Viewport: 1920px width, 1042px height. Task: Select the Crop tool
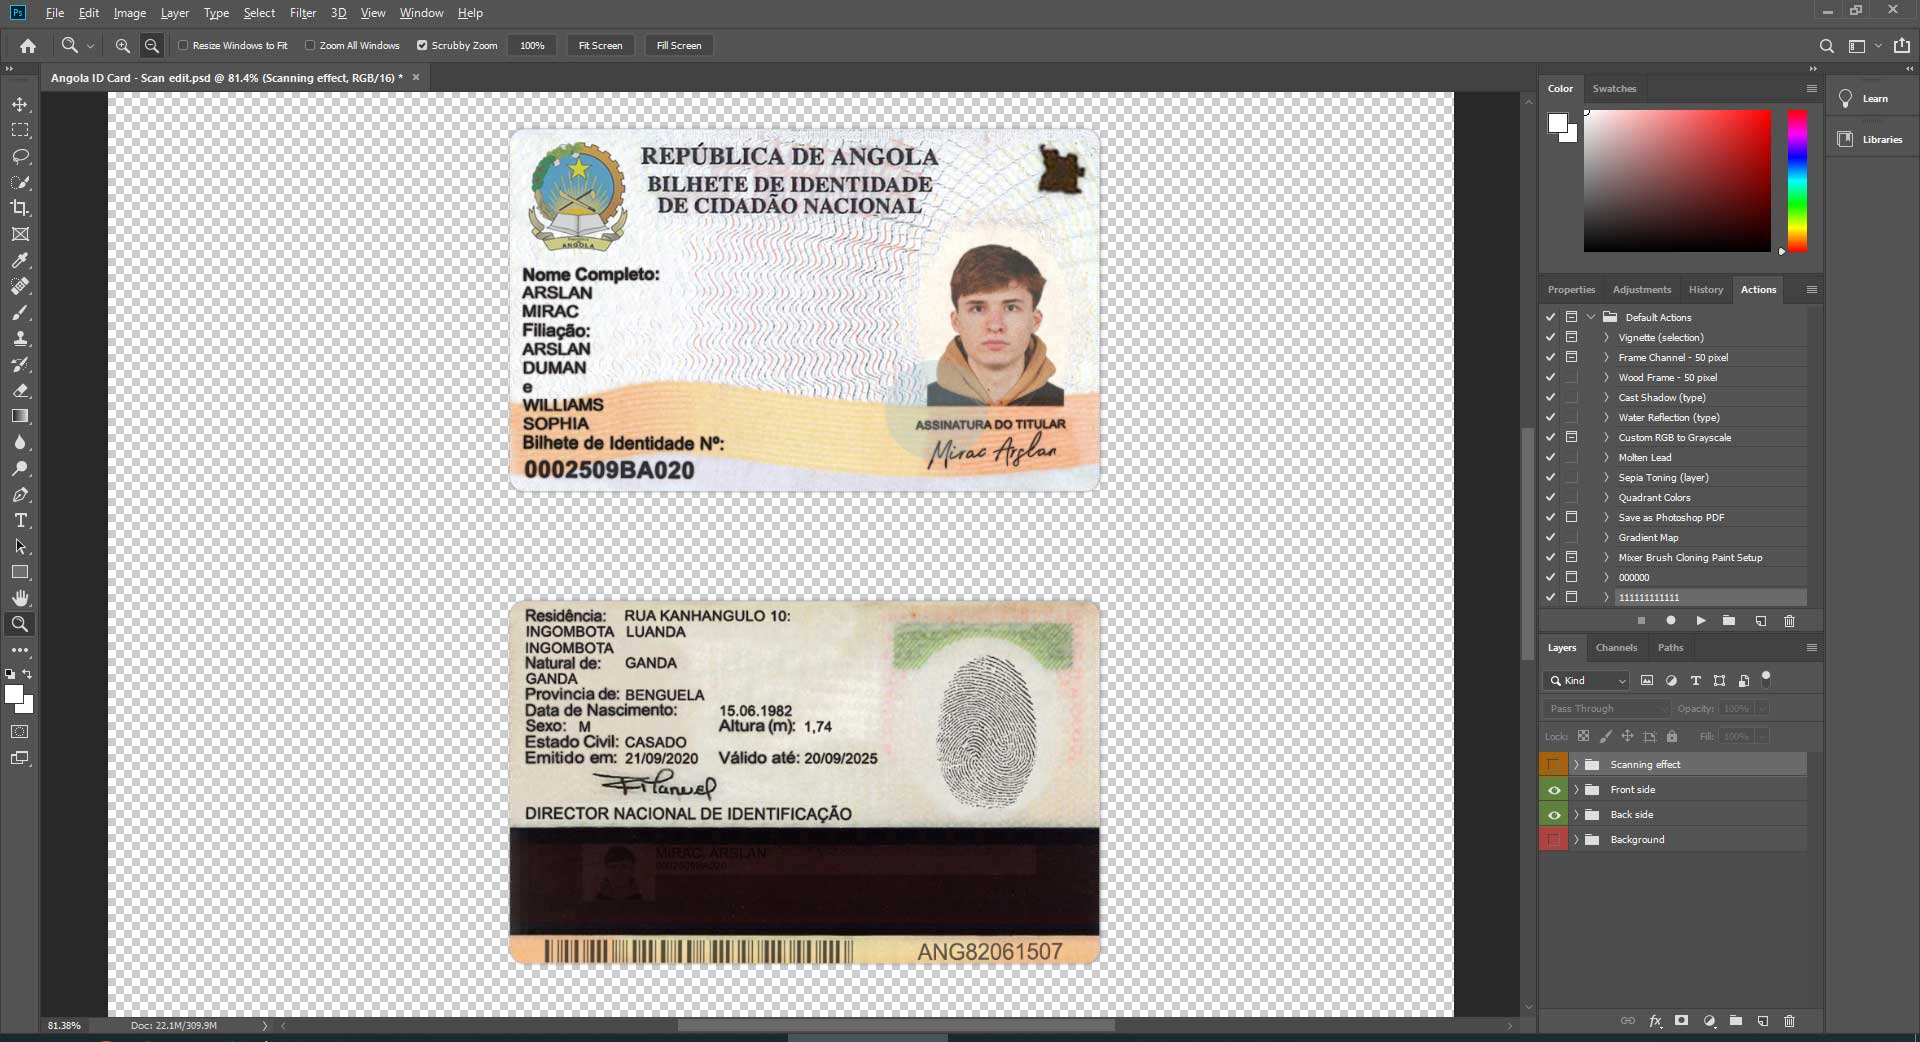tap(20, 208)
